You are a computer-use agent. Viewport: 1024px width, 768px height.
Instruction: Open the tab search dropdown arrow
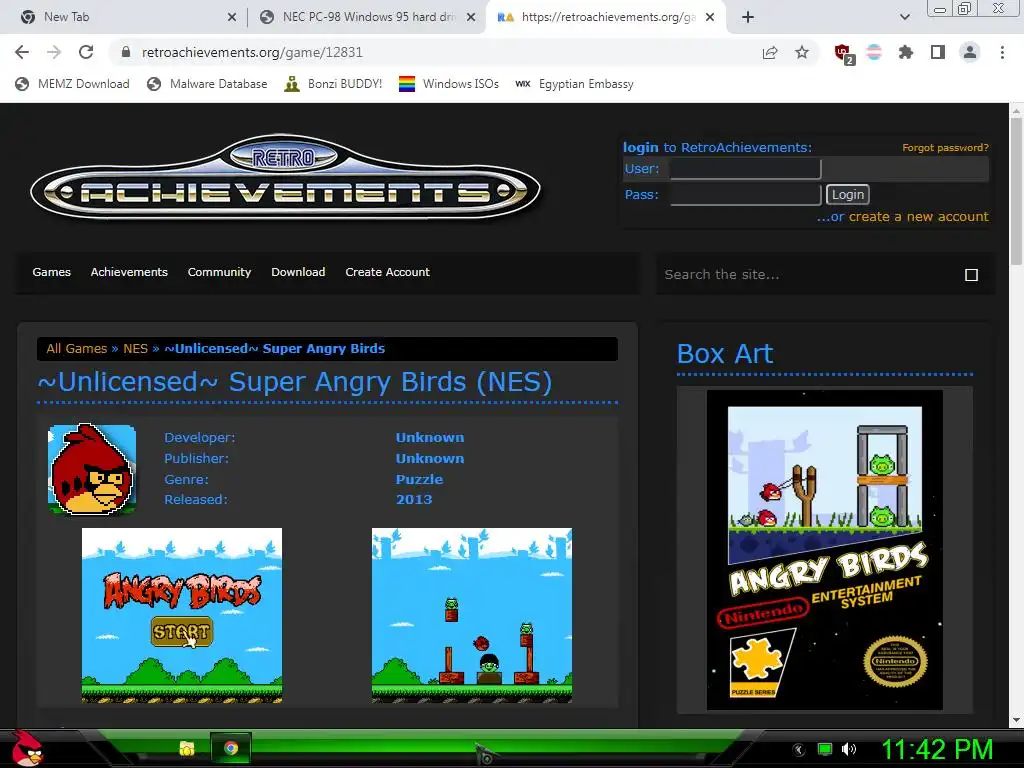tap(904, 17)
